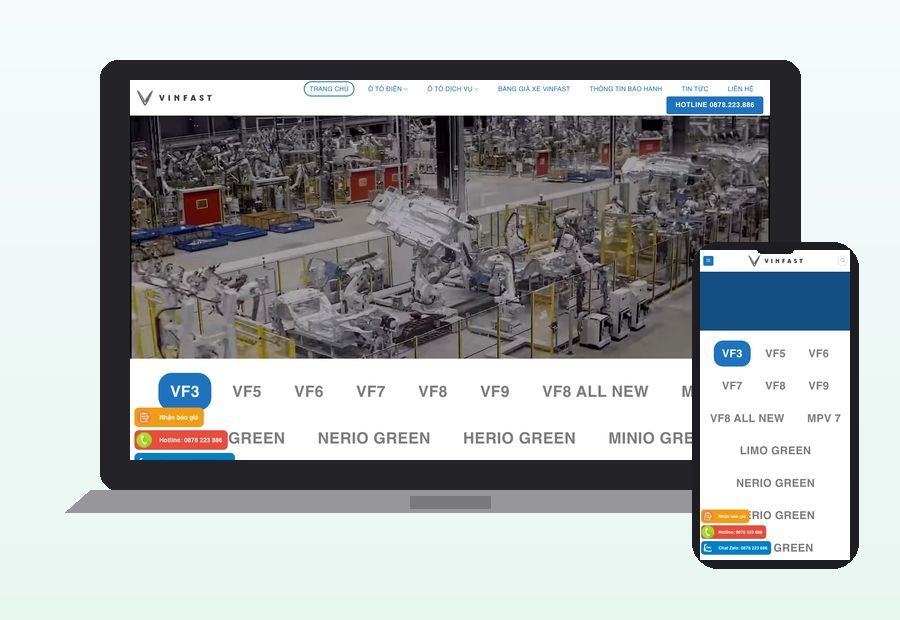Select the VF3 tab on the laptop
Screen dimensions: 900x620
(185, 392)
